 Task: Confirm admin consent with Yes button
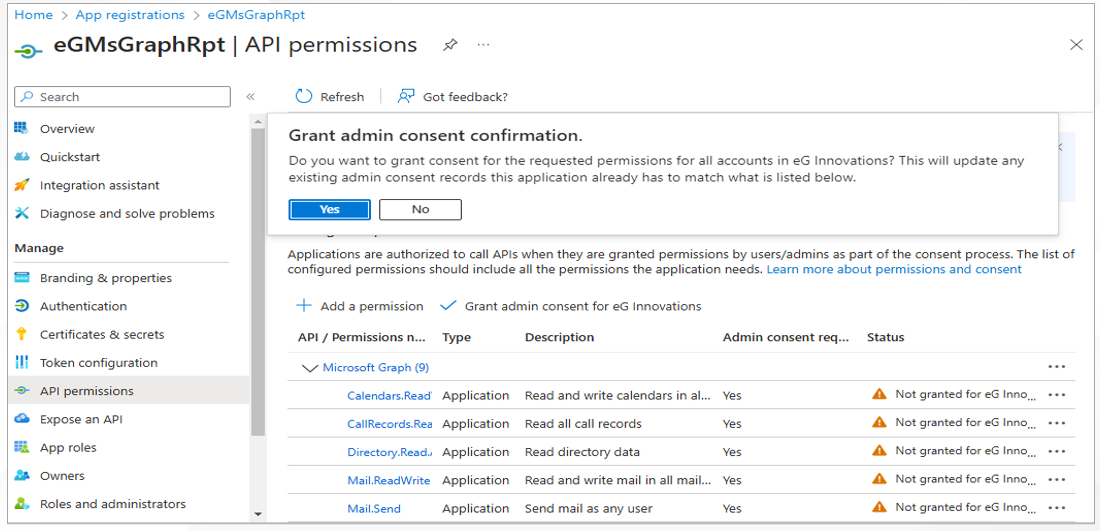pyautogui.click(x=330, y=209)
